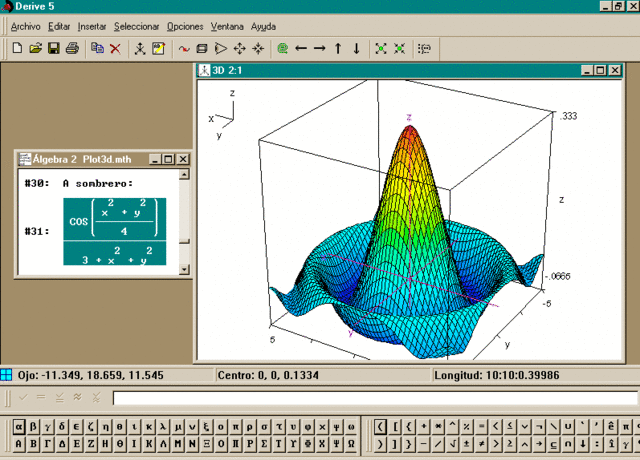Maximize the 3D 2:1 plot window

(x=600, y=70)
